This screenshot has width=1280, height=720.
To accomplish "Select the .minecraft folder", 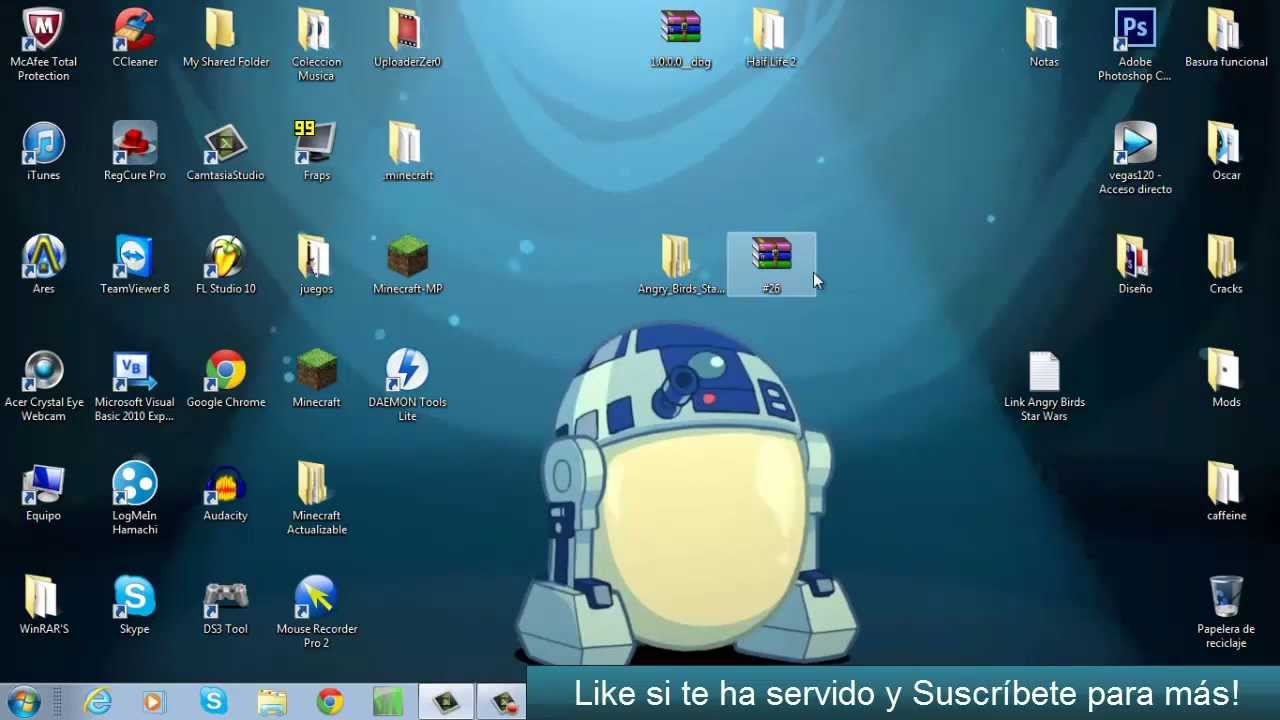I will tap(407, 151).
